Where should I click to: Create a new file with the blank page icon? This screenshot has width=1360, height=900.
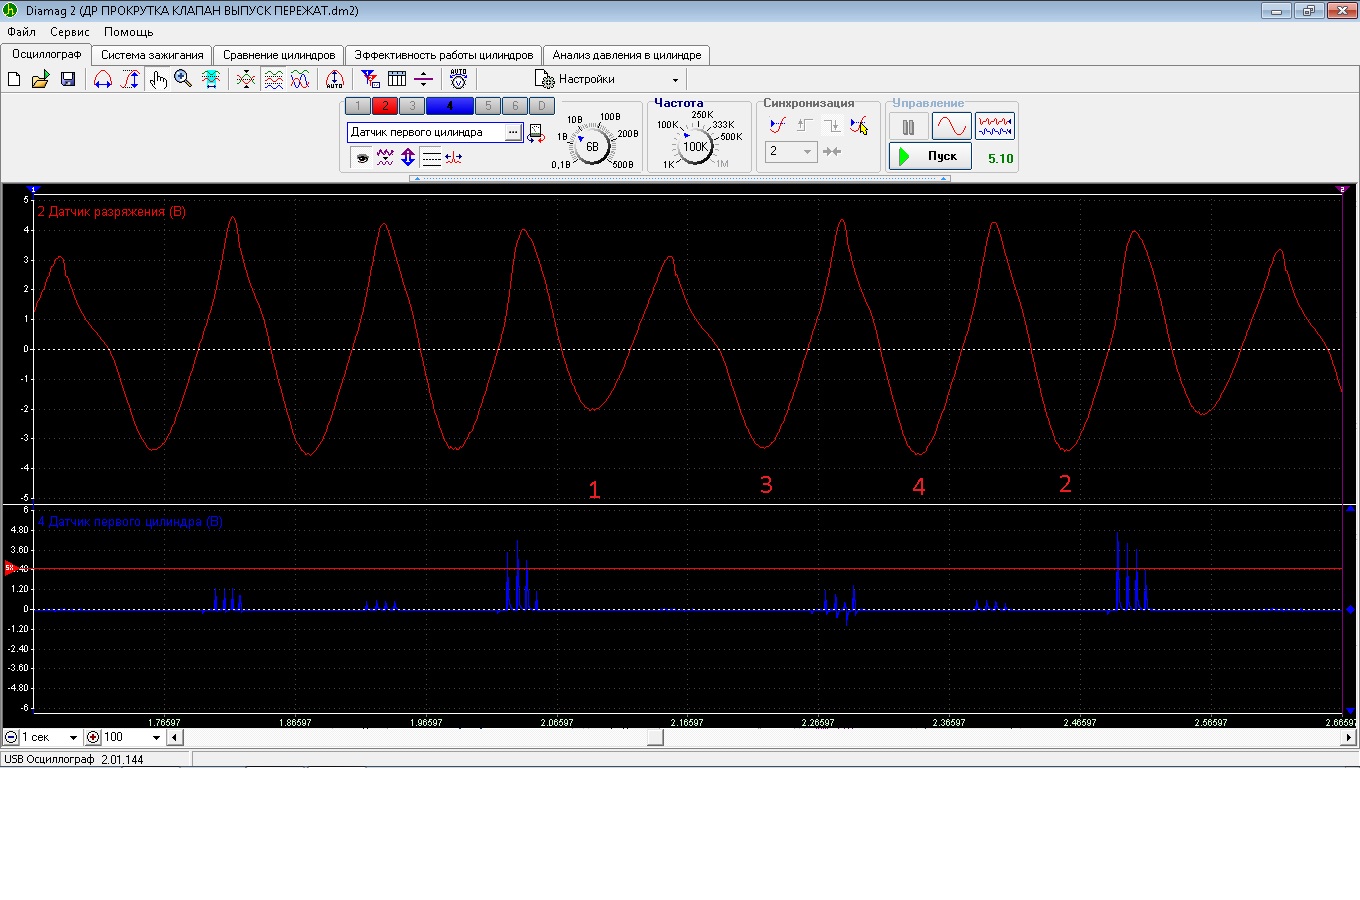point(14,79)
